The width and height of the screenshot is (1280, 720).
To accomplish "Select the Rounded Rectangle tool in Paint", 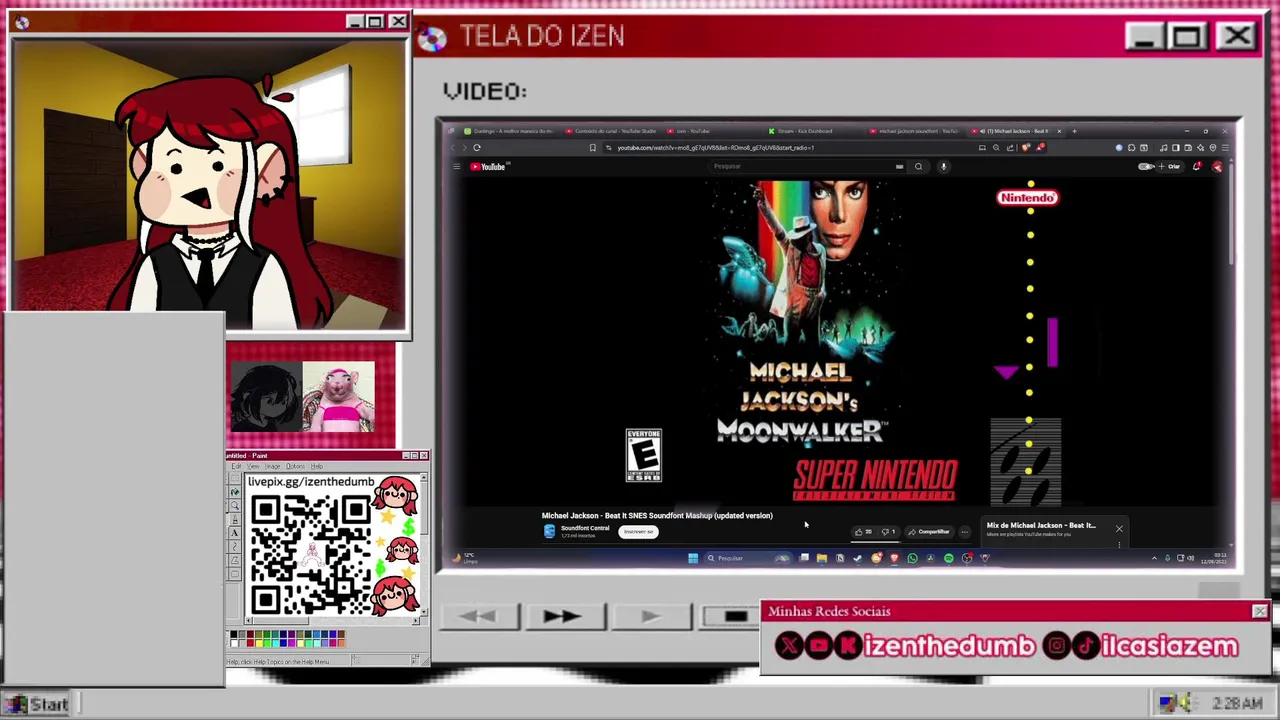I will click(235, 574).
